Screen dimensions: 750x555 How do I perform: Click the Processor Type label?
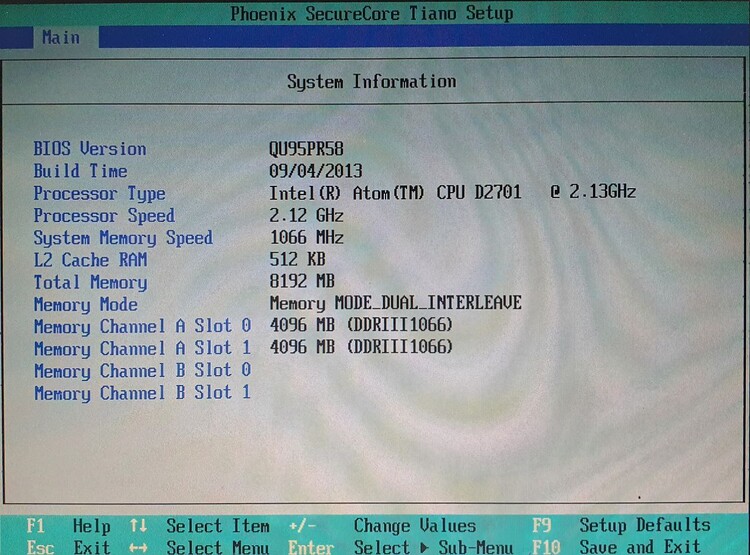(x=99, y=194)
